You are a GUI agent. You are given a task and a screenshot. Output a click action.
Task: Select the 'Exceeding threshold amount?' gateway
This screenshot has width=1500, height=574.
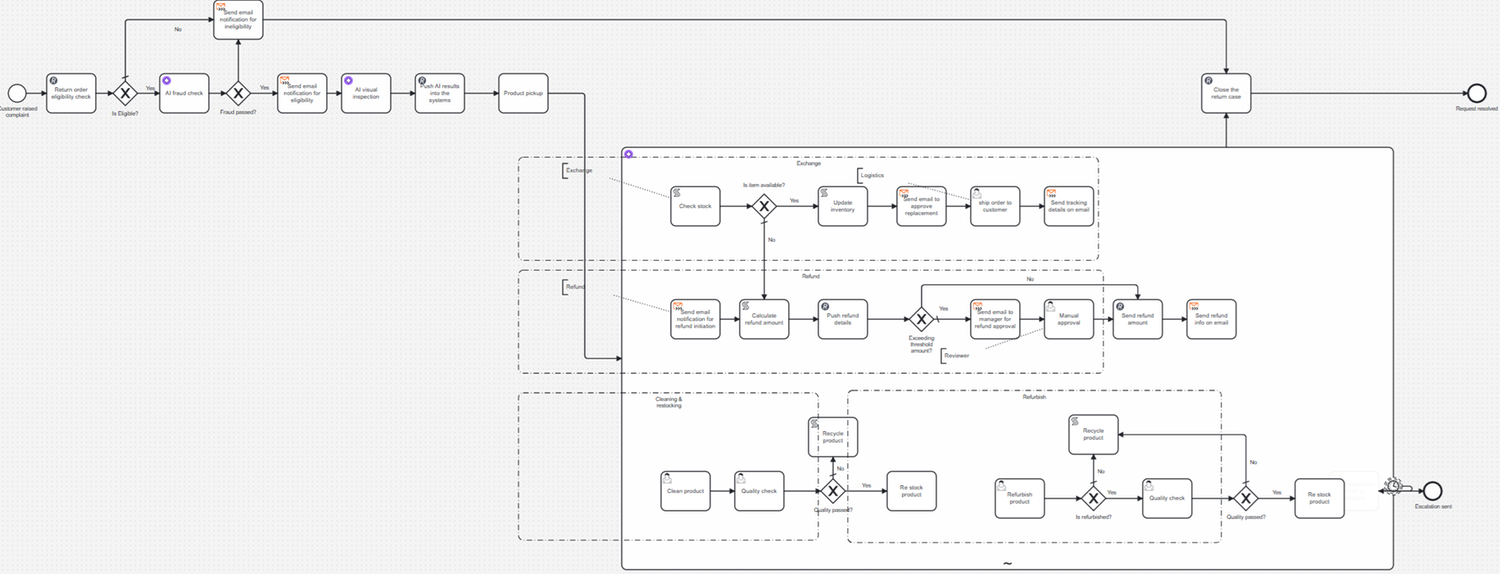(x=920, y=319)
